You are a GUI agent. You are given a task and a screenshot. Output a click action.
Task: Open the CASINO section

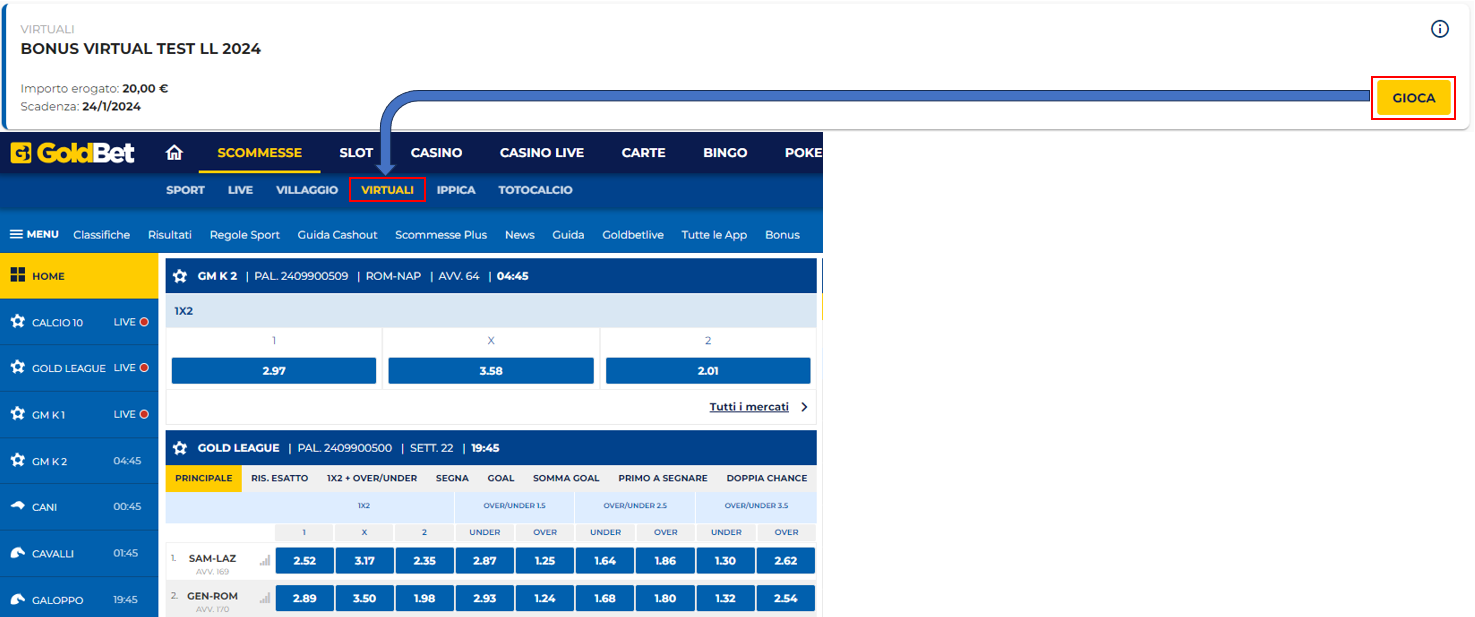click(437, 153)
